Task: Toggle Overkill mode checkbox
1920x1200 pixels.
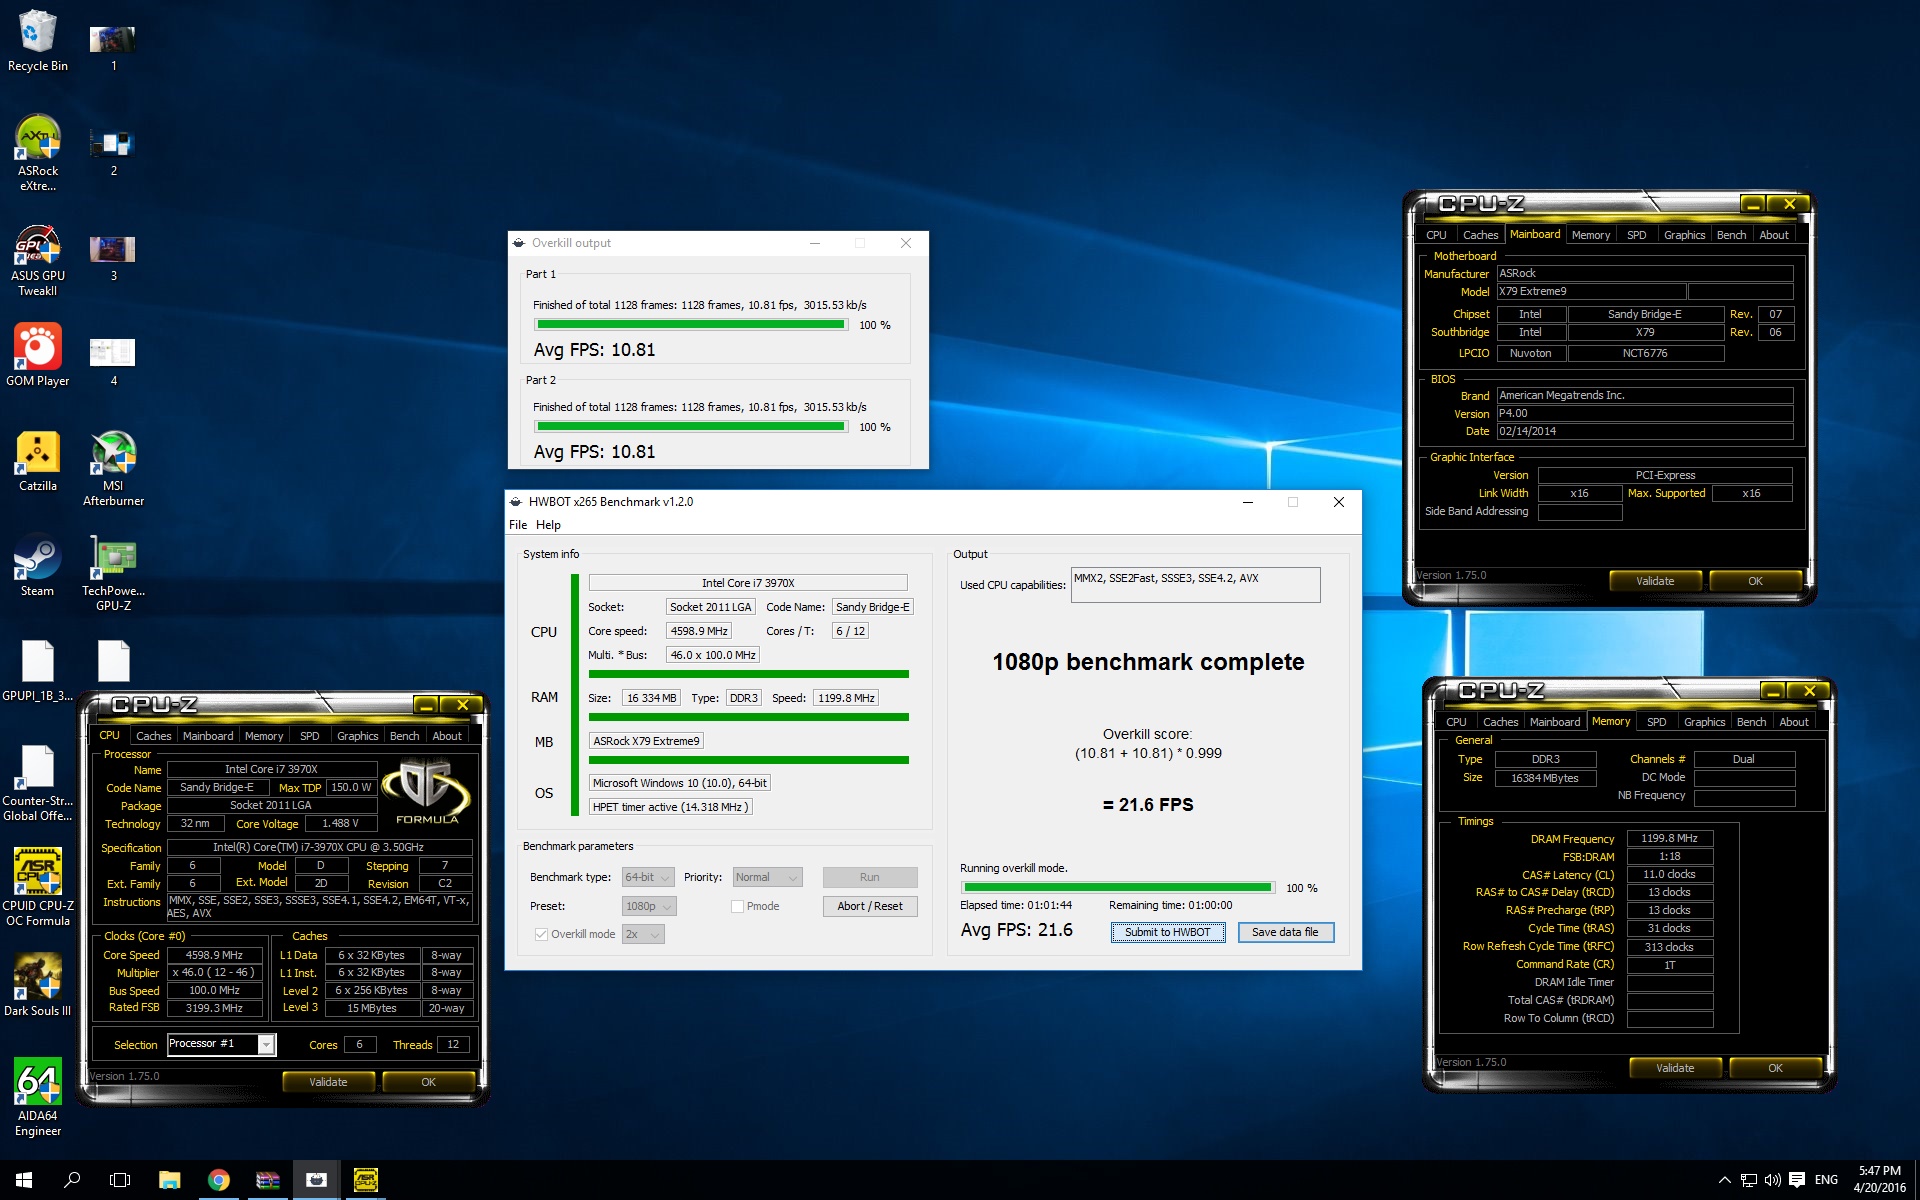Action: (x=541, y=934)
